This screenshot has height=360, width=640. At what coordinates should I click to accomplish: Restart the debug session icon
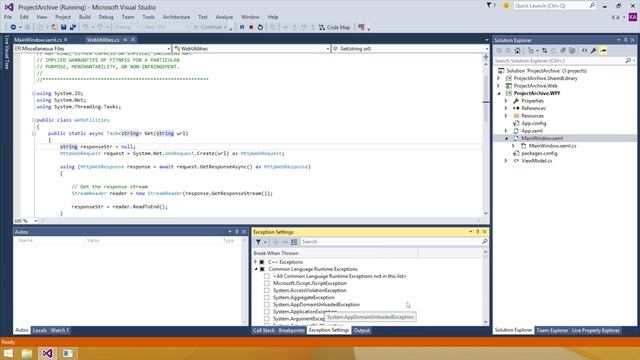[260, 27]
